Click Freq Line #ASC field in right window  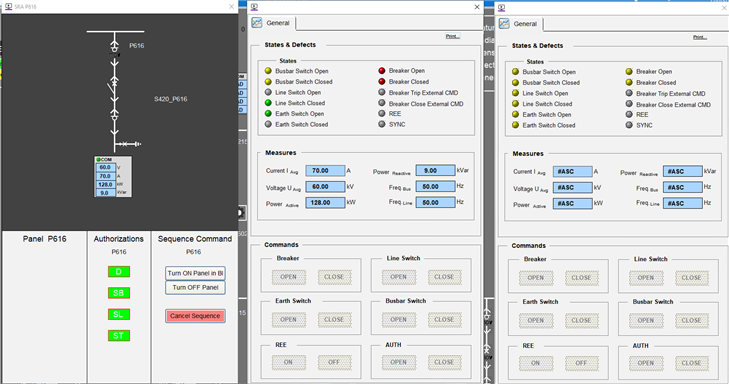[x=683, y=204]
